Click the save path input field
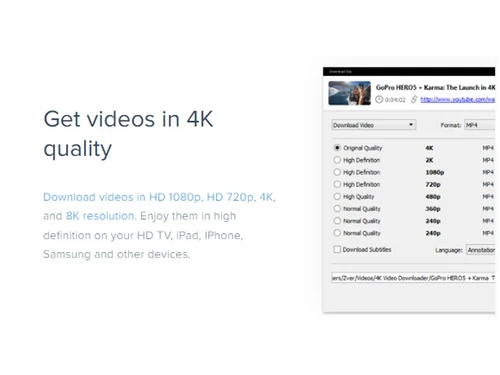500x375 pixels. [x=413, y=278]
